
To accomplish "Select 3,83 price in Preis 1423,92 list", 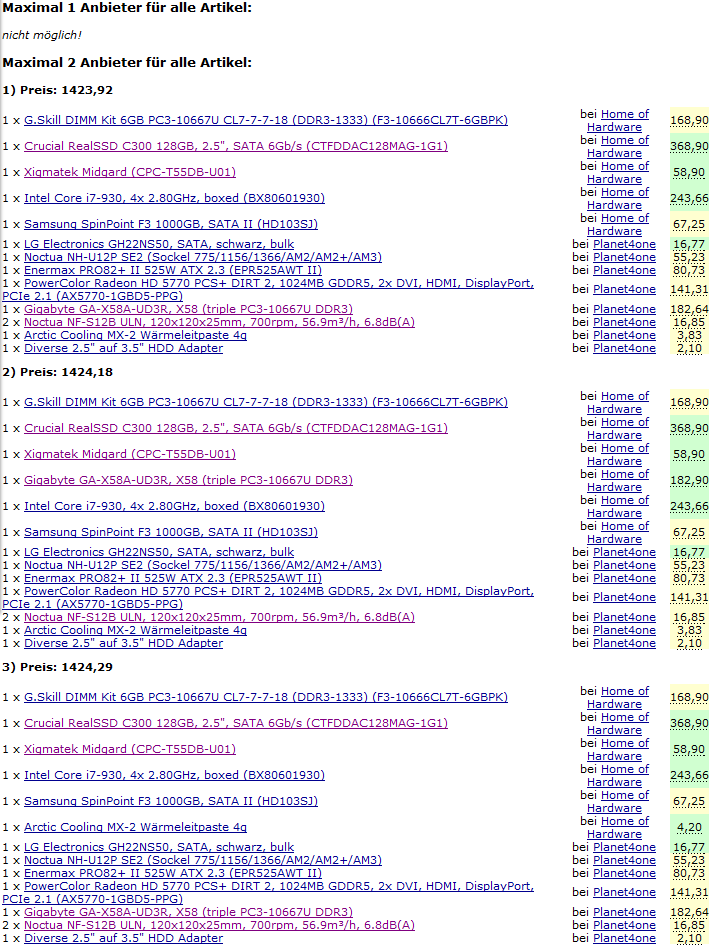I will (x=689, y=335).
